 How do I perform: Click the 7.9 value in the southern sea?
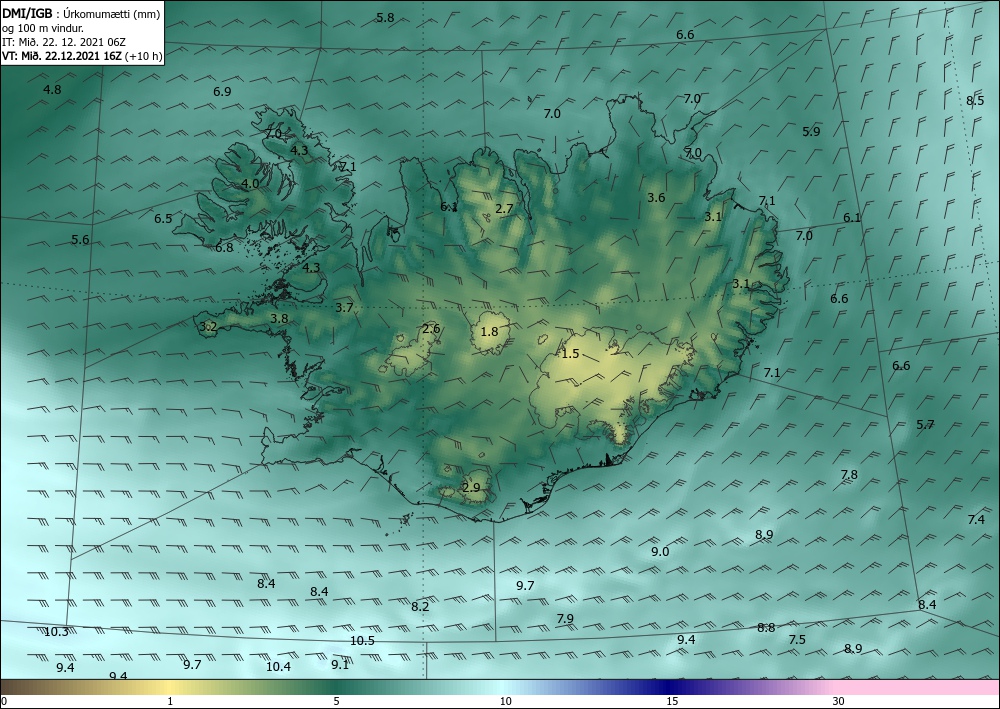pos(565,619)
